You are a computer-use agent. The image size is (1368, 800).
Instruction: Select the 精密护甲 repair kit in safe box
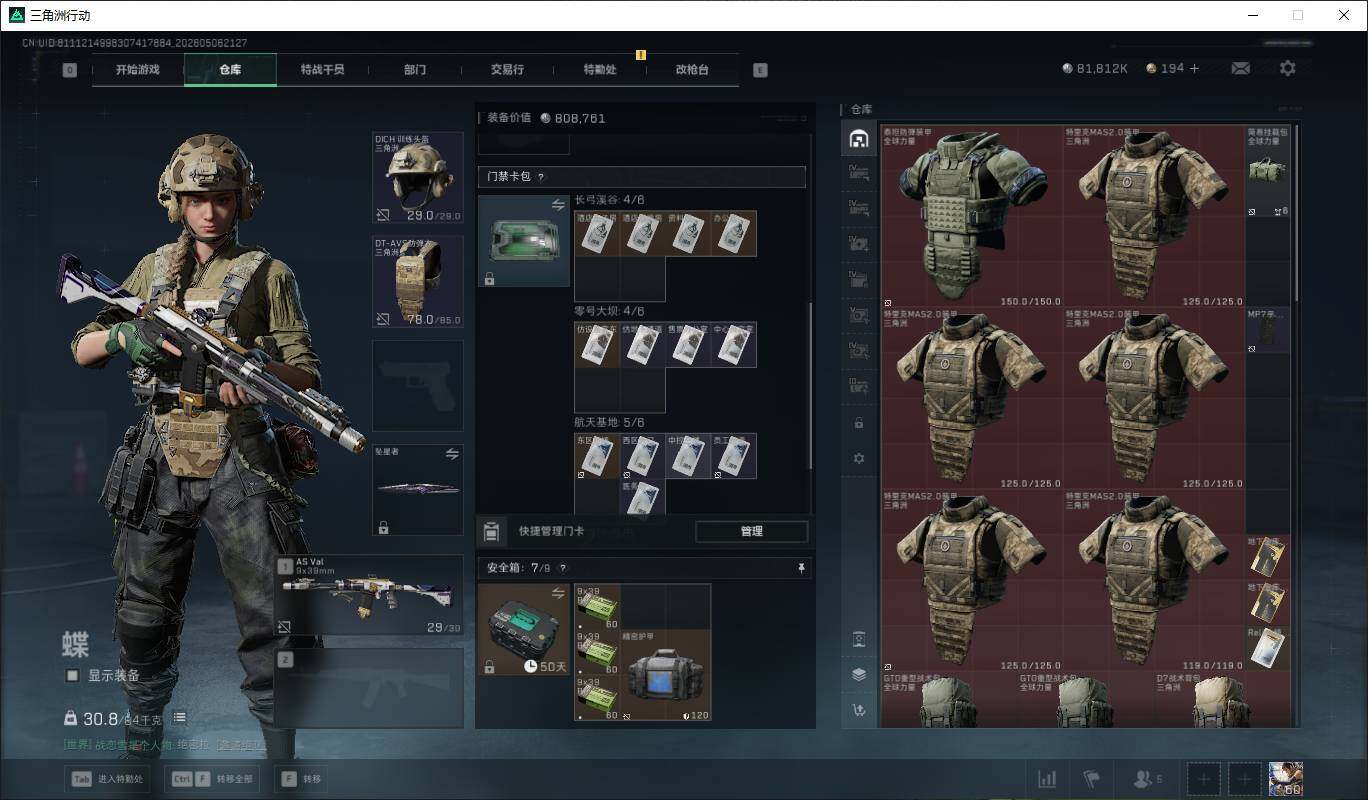pyautogui.click(x=665, y=675)
